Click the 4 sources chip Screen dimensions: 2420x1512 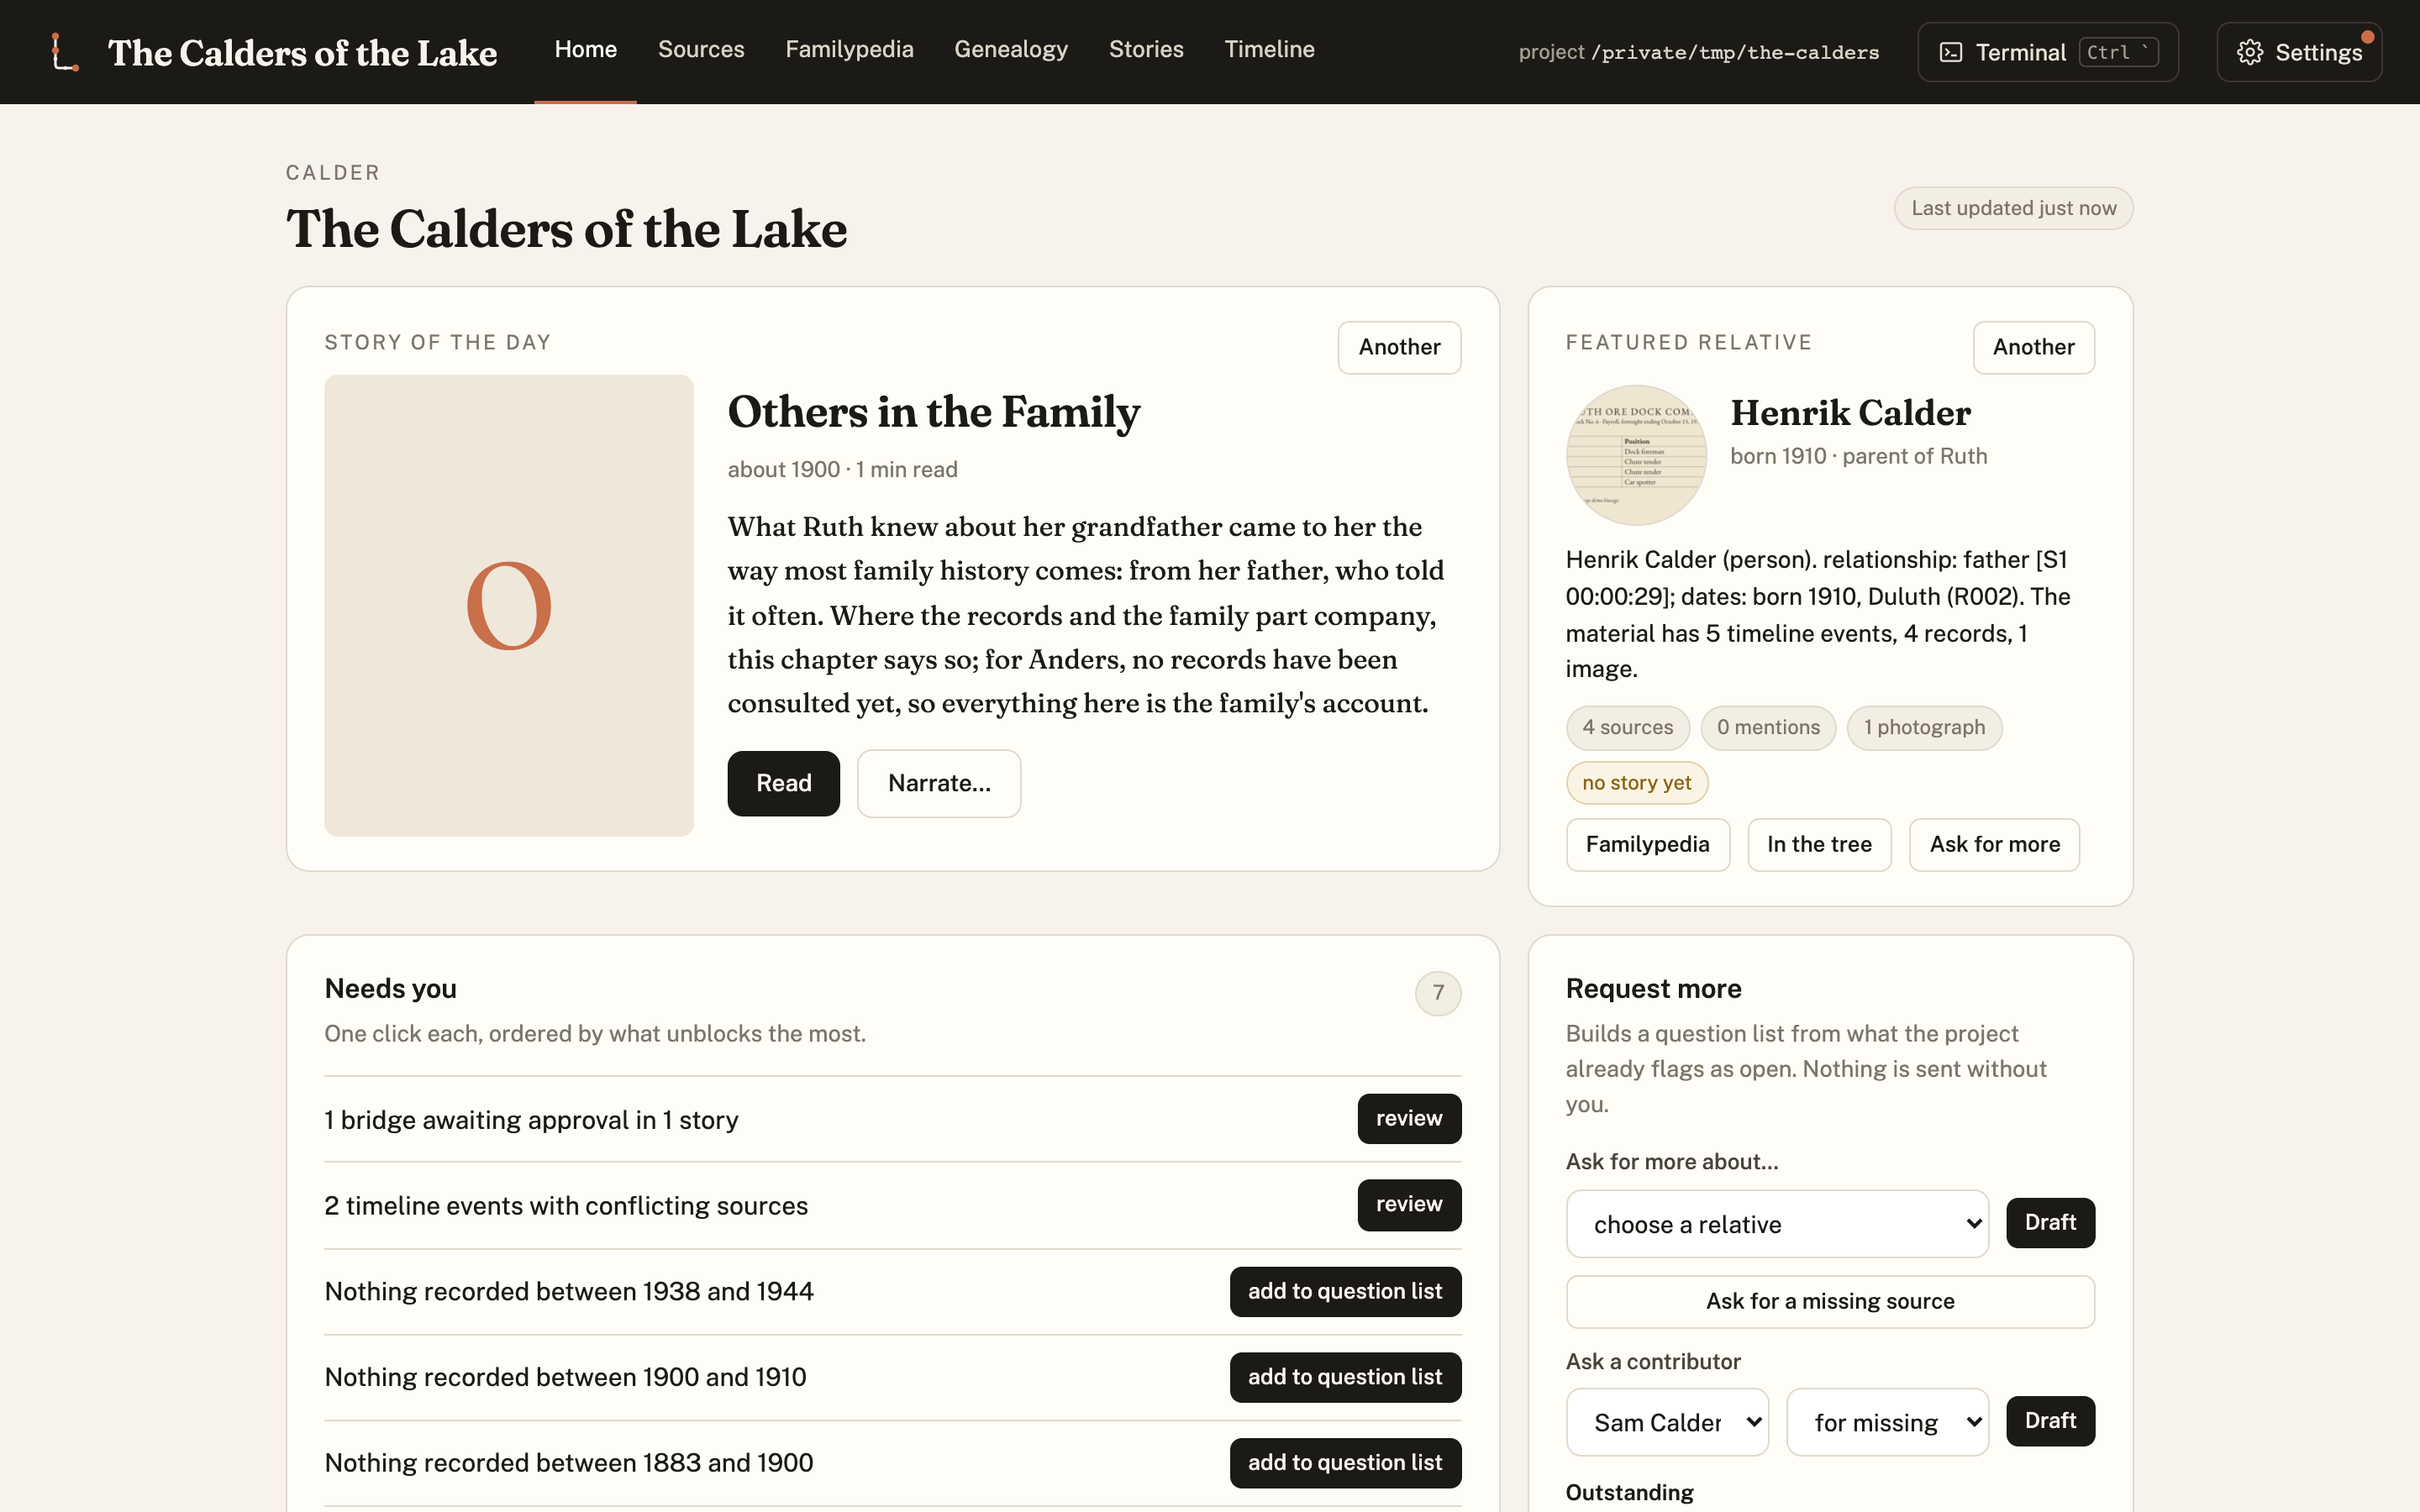pos(1627,727)
